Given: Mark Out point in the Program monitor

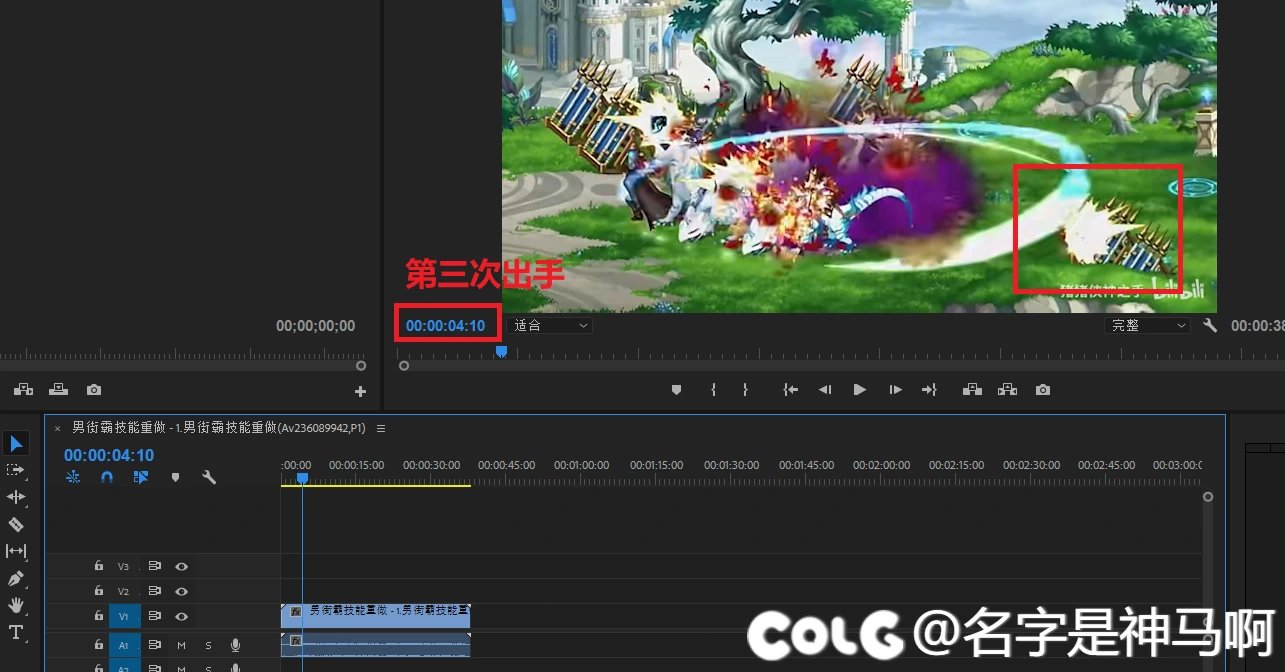Looking at the screenshot, I should coord(744,390).
